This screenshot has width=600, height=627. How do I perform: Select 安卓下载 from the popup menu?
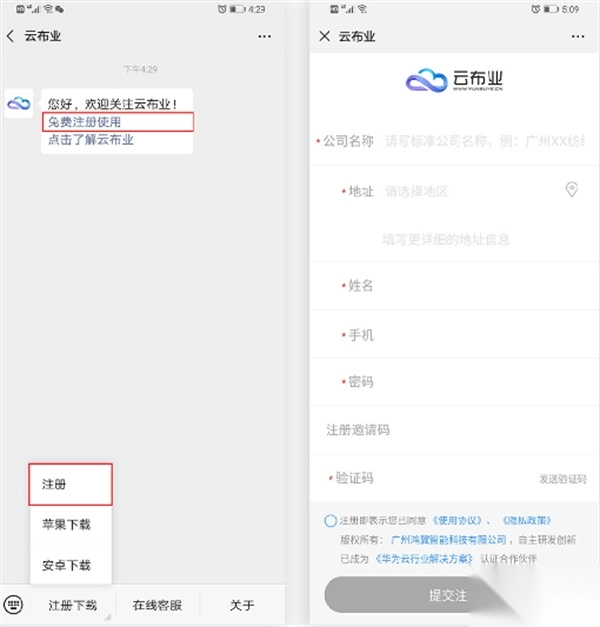tap(70, 565)
